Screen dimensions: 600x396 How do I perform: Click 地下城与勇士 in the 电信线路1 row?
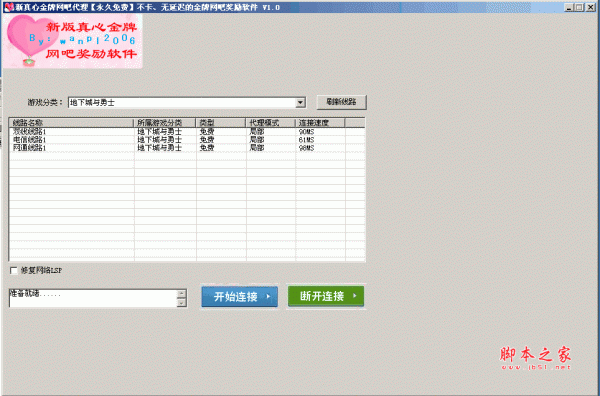pyautogui.click(x=159, y=140)
